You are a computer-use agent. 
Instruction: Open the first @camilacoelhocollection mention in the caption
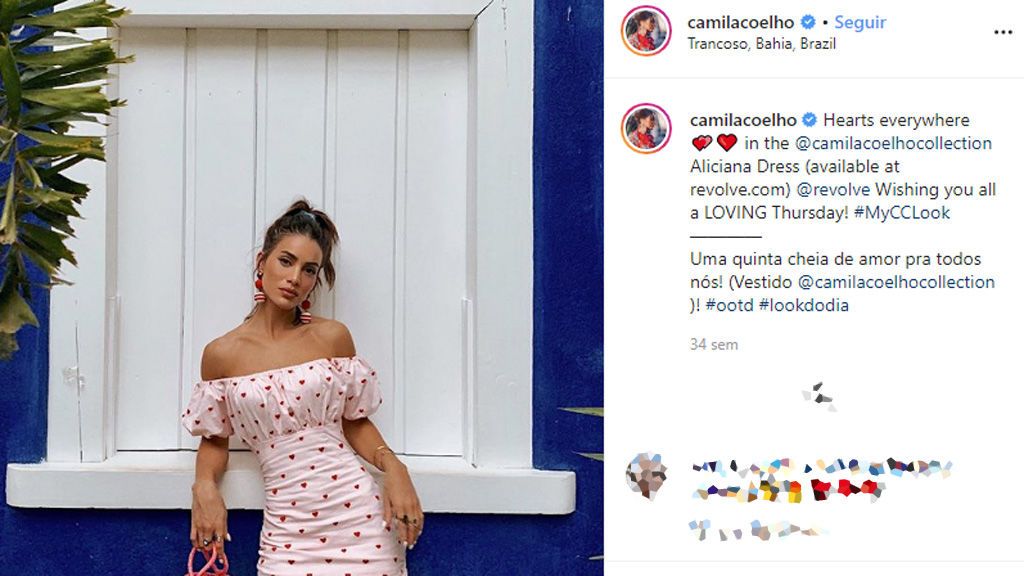[893, 143]
